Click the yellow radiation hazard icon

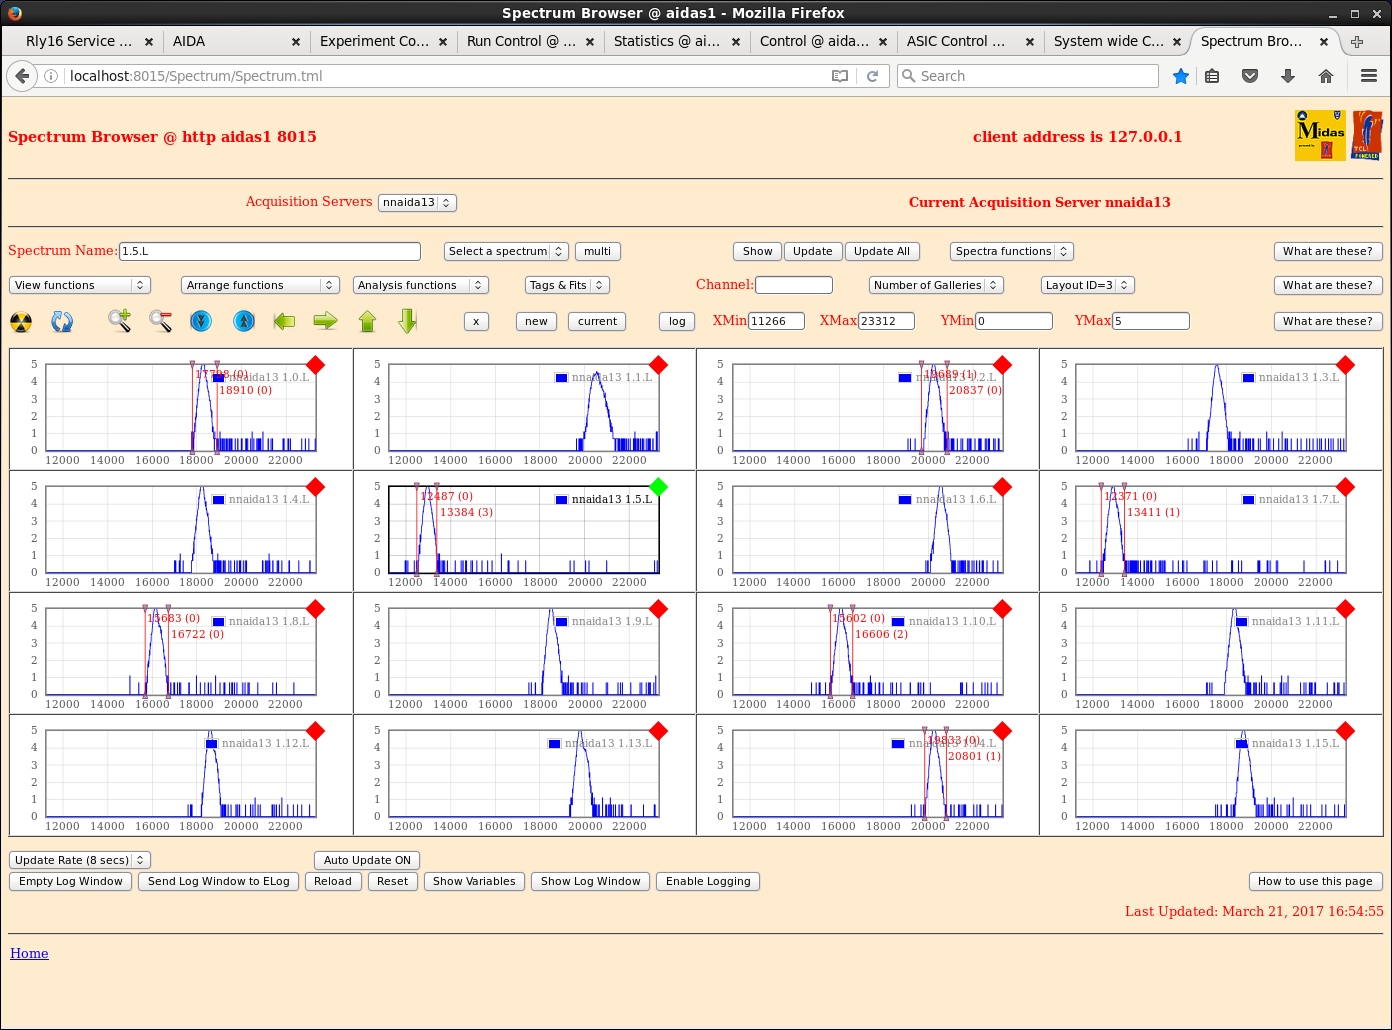21,322
